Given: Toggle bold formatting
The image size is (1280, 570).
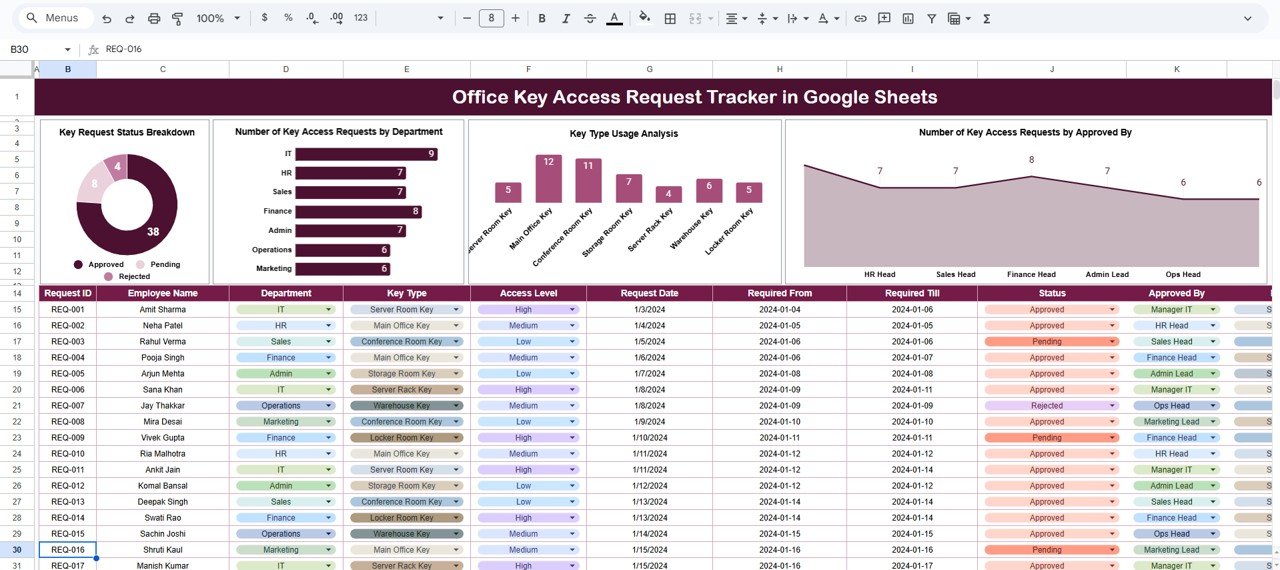Looking at the screenshot, I should (542, 18).
